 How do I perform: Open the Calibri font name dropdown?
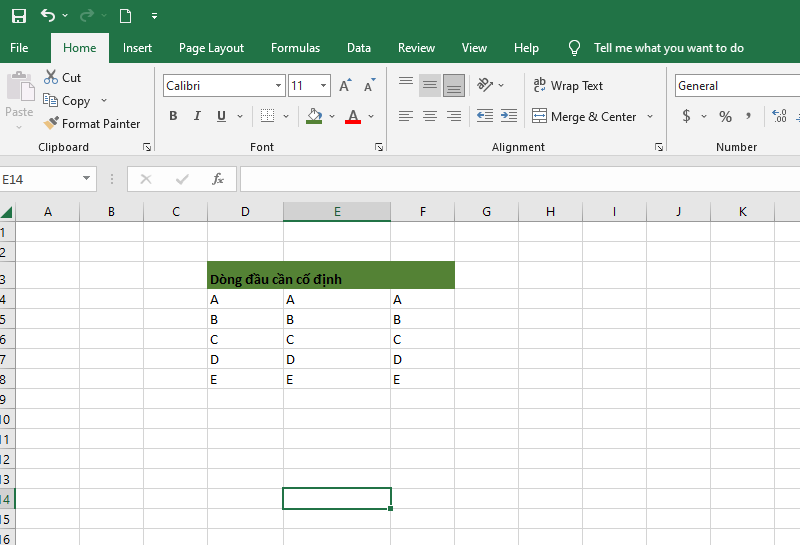pyautogui.click(x=278, y=86)
